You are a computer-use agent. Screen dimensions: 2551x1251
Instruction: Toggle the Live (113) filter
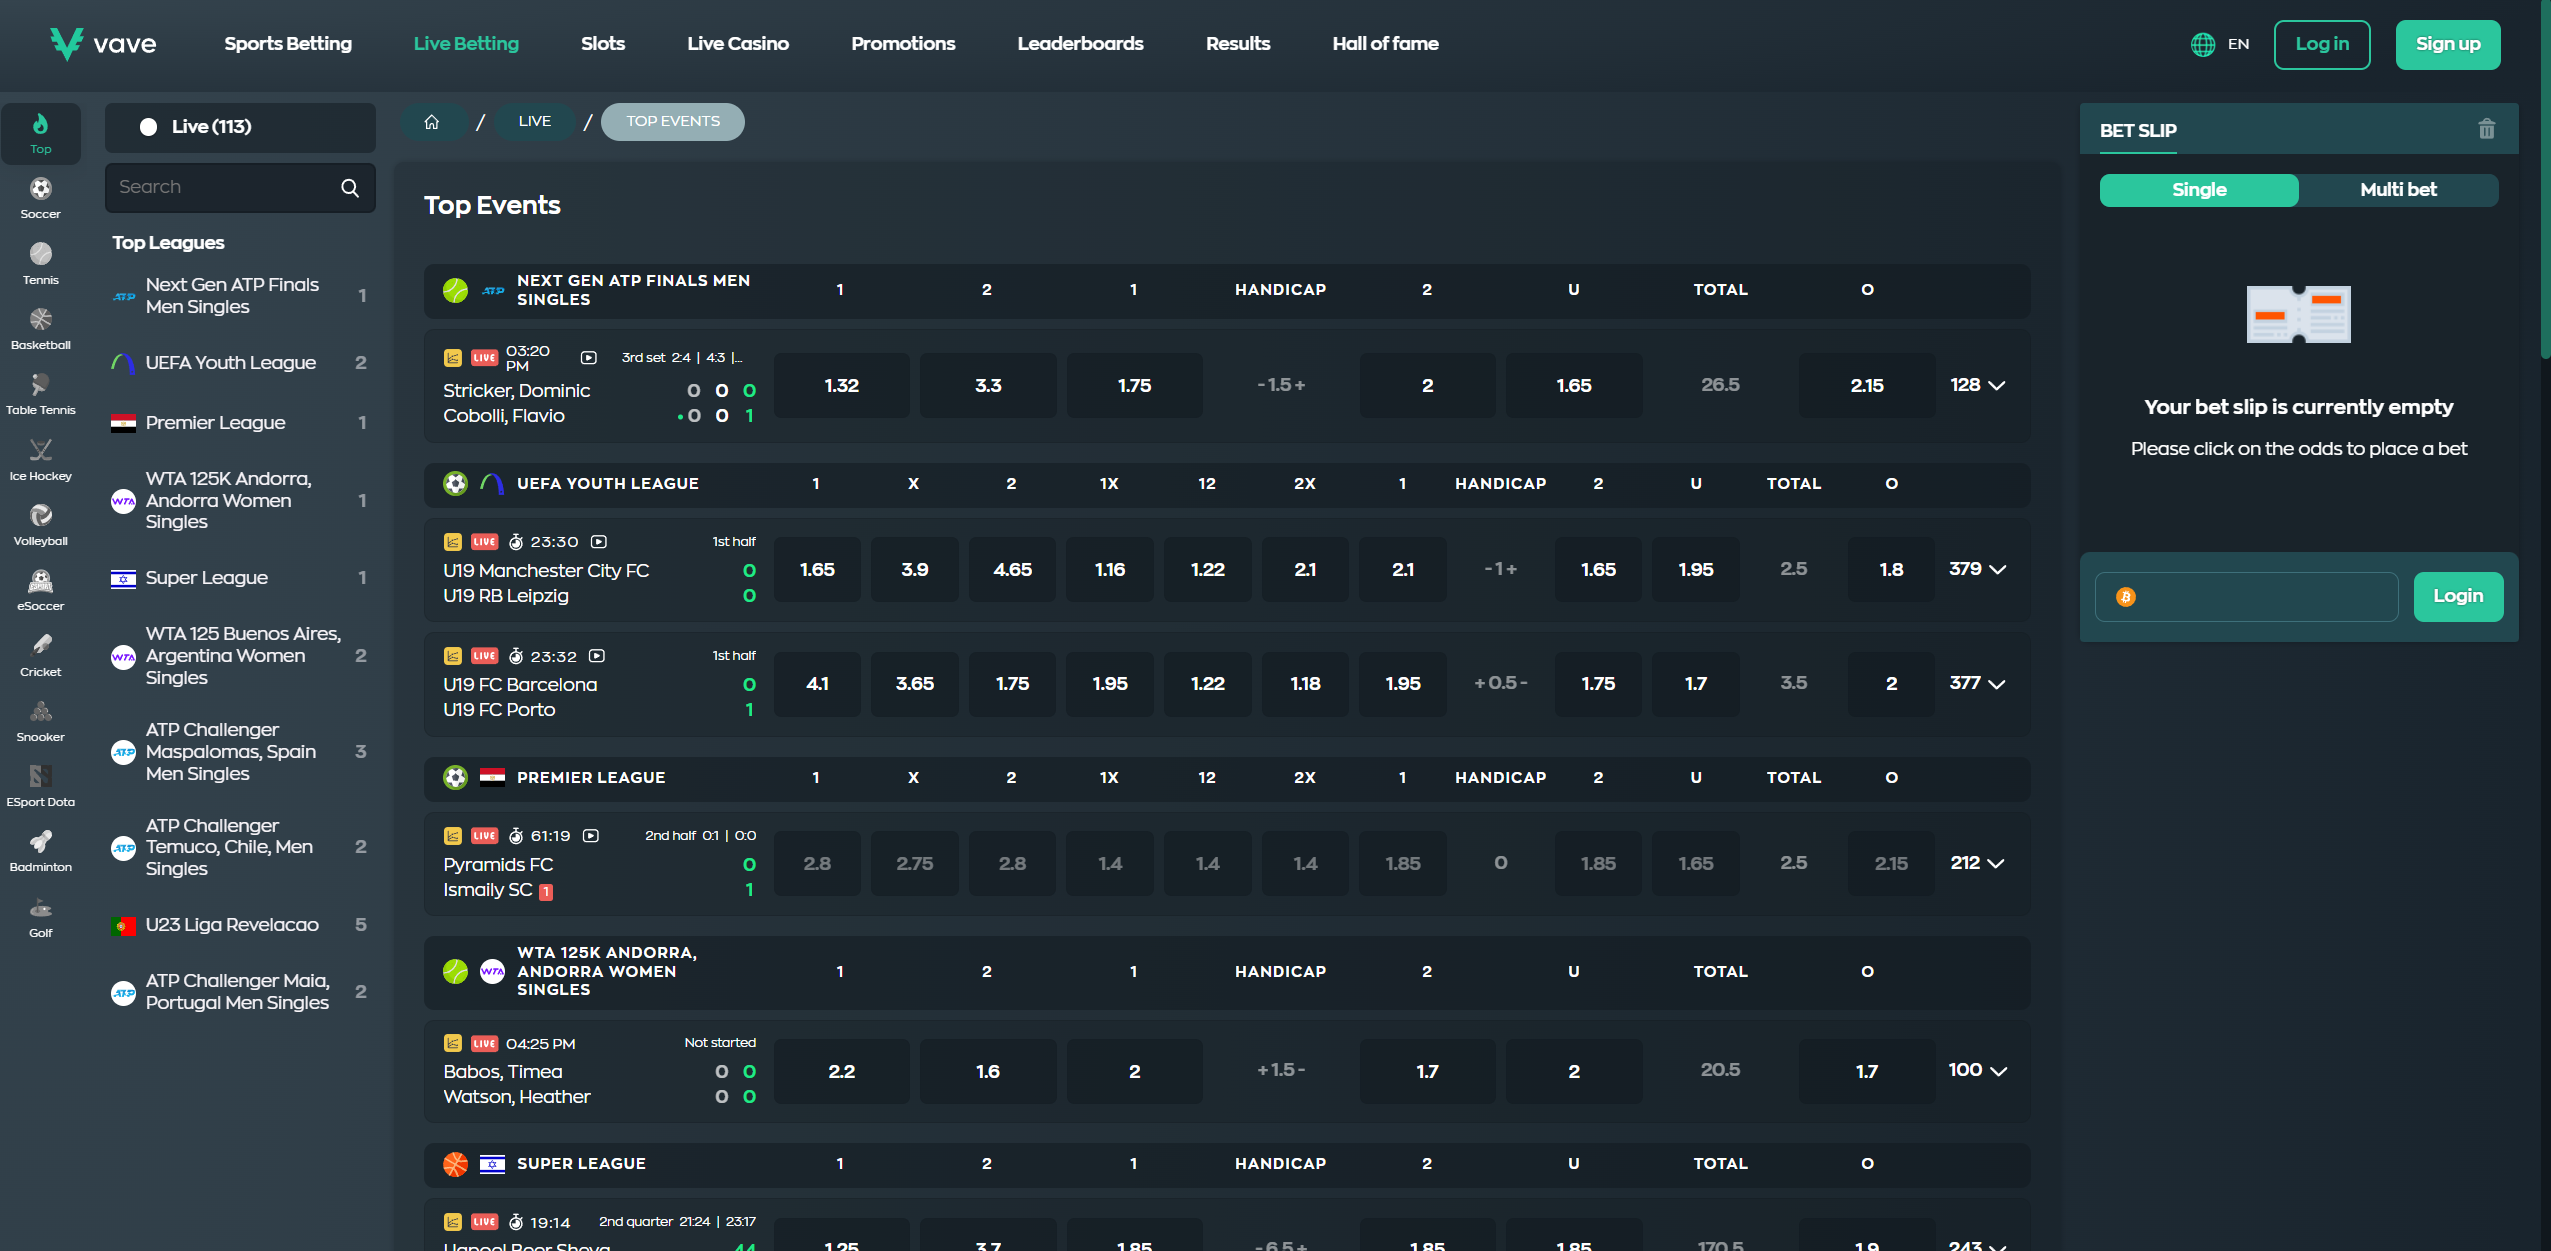(240, 127)
